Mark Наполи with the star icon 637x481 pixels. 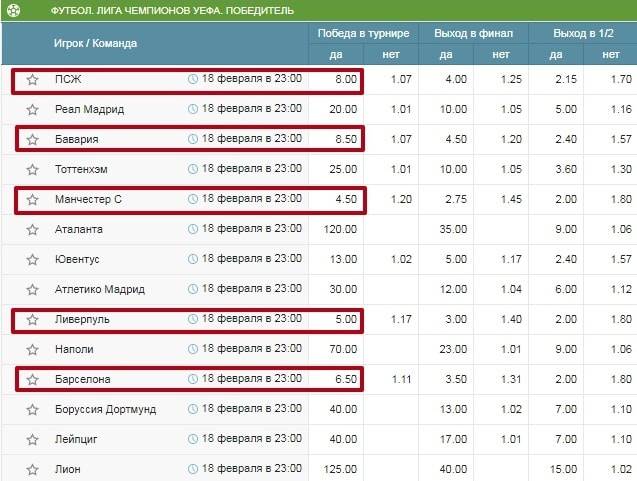tap(32, 349)
